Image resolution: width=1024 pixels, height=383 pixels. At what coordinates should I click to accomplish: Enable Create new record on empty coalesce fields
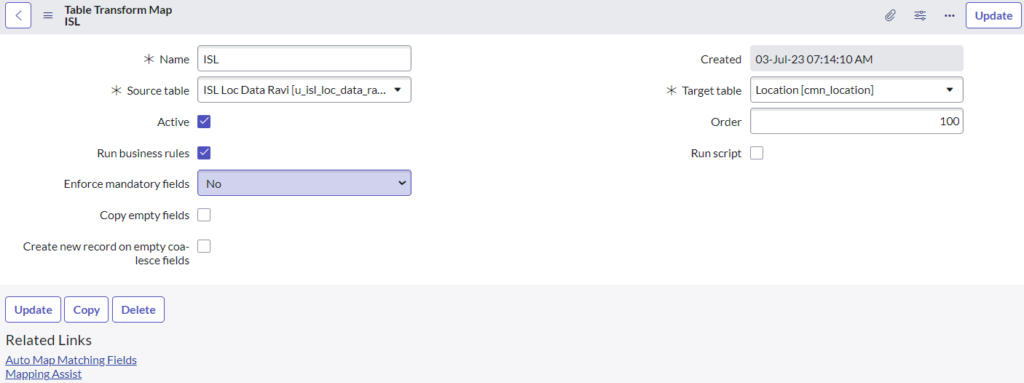tap(204, 246)
